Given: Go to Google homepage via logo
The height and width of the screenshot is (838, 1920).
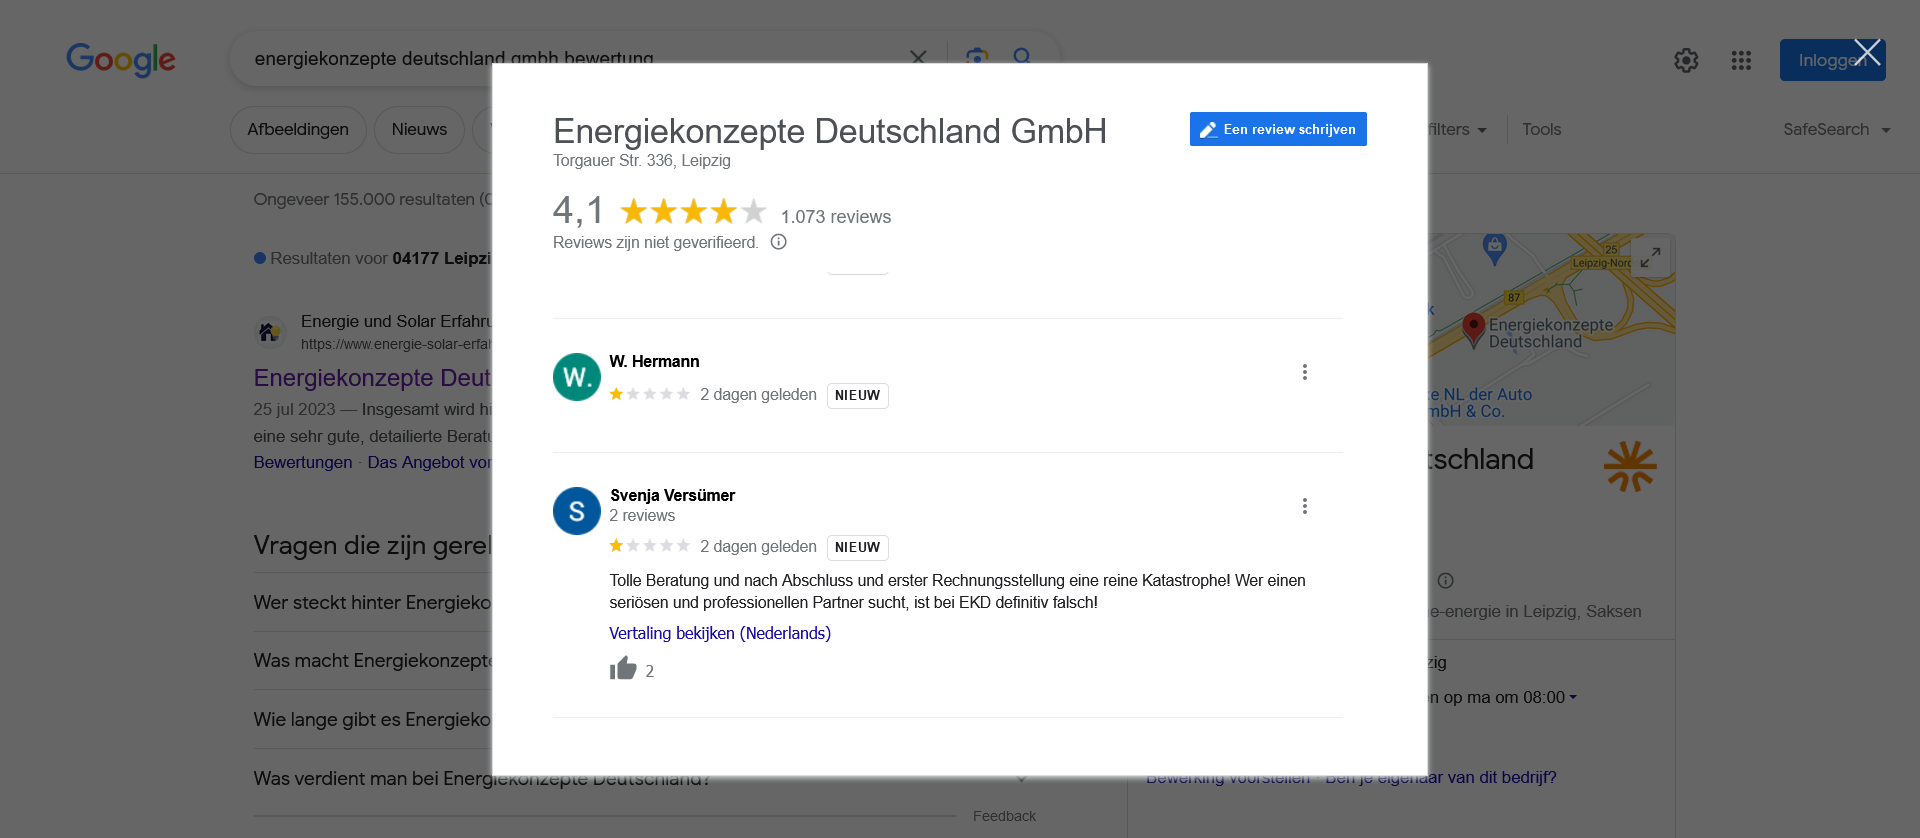Looking at the screenshot, I should pos(121,60).
